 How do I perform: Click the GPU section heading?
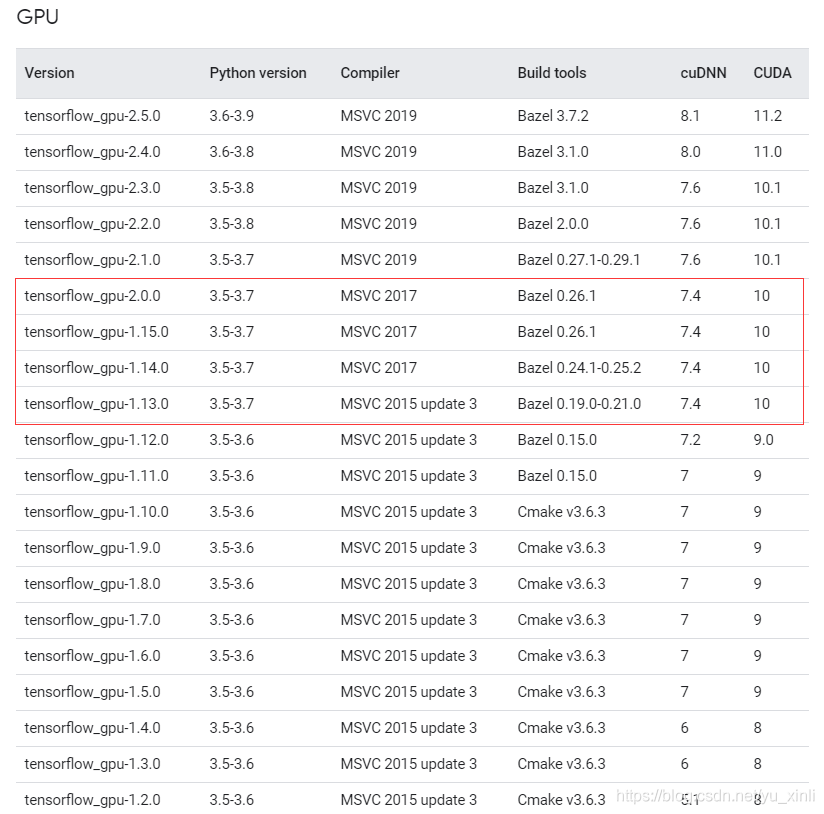(x=37, y=17)
